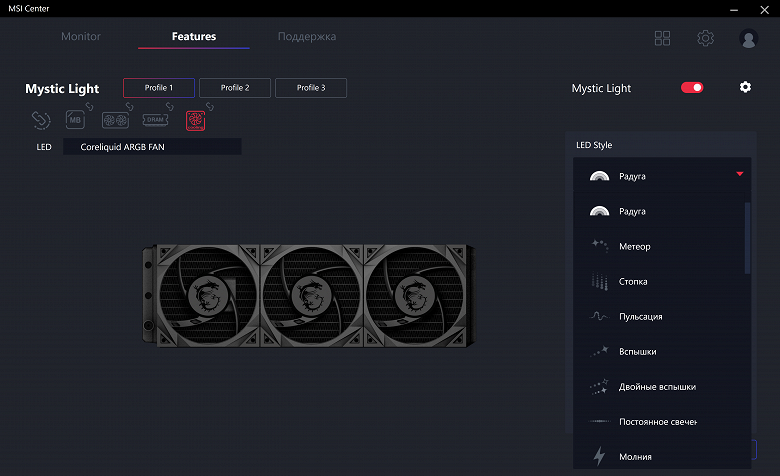780x476 pixels.
Task: Open MSI Center settings gear in header
Action: (705, 38)
